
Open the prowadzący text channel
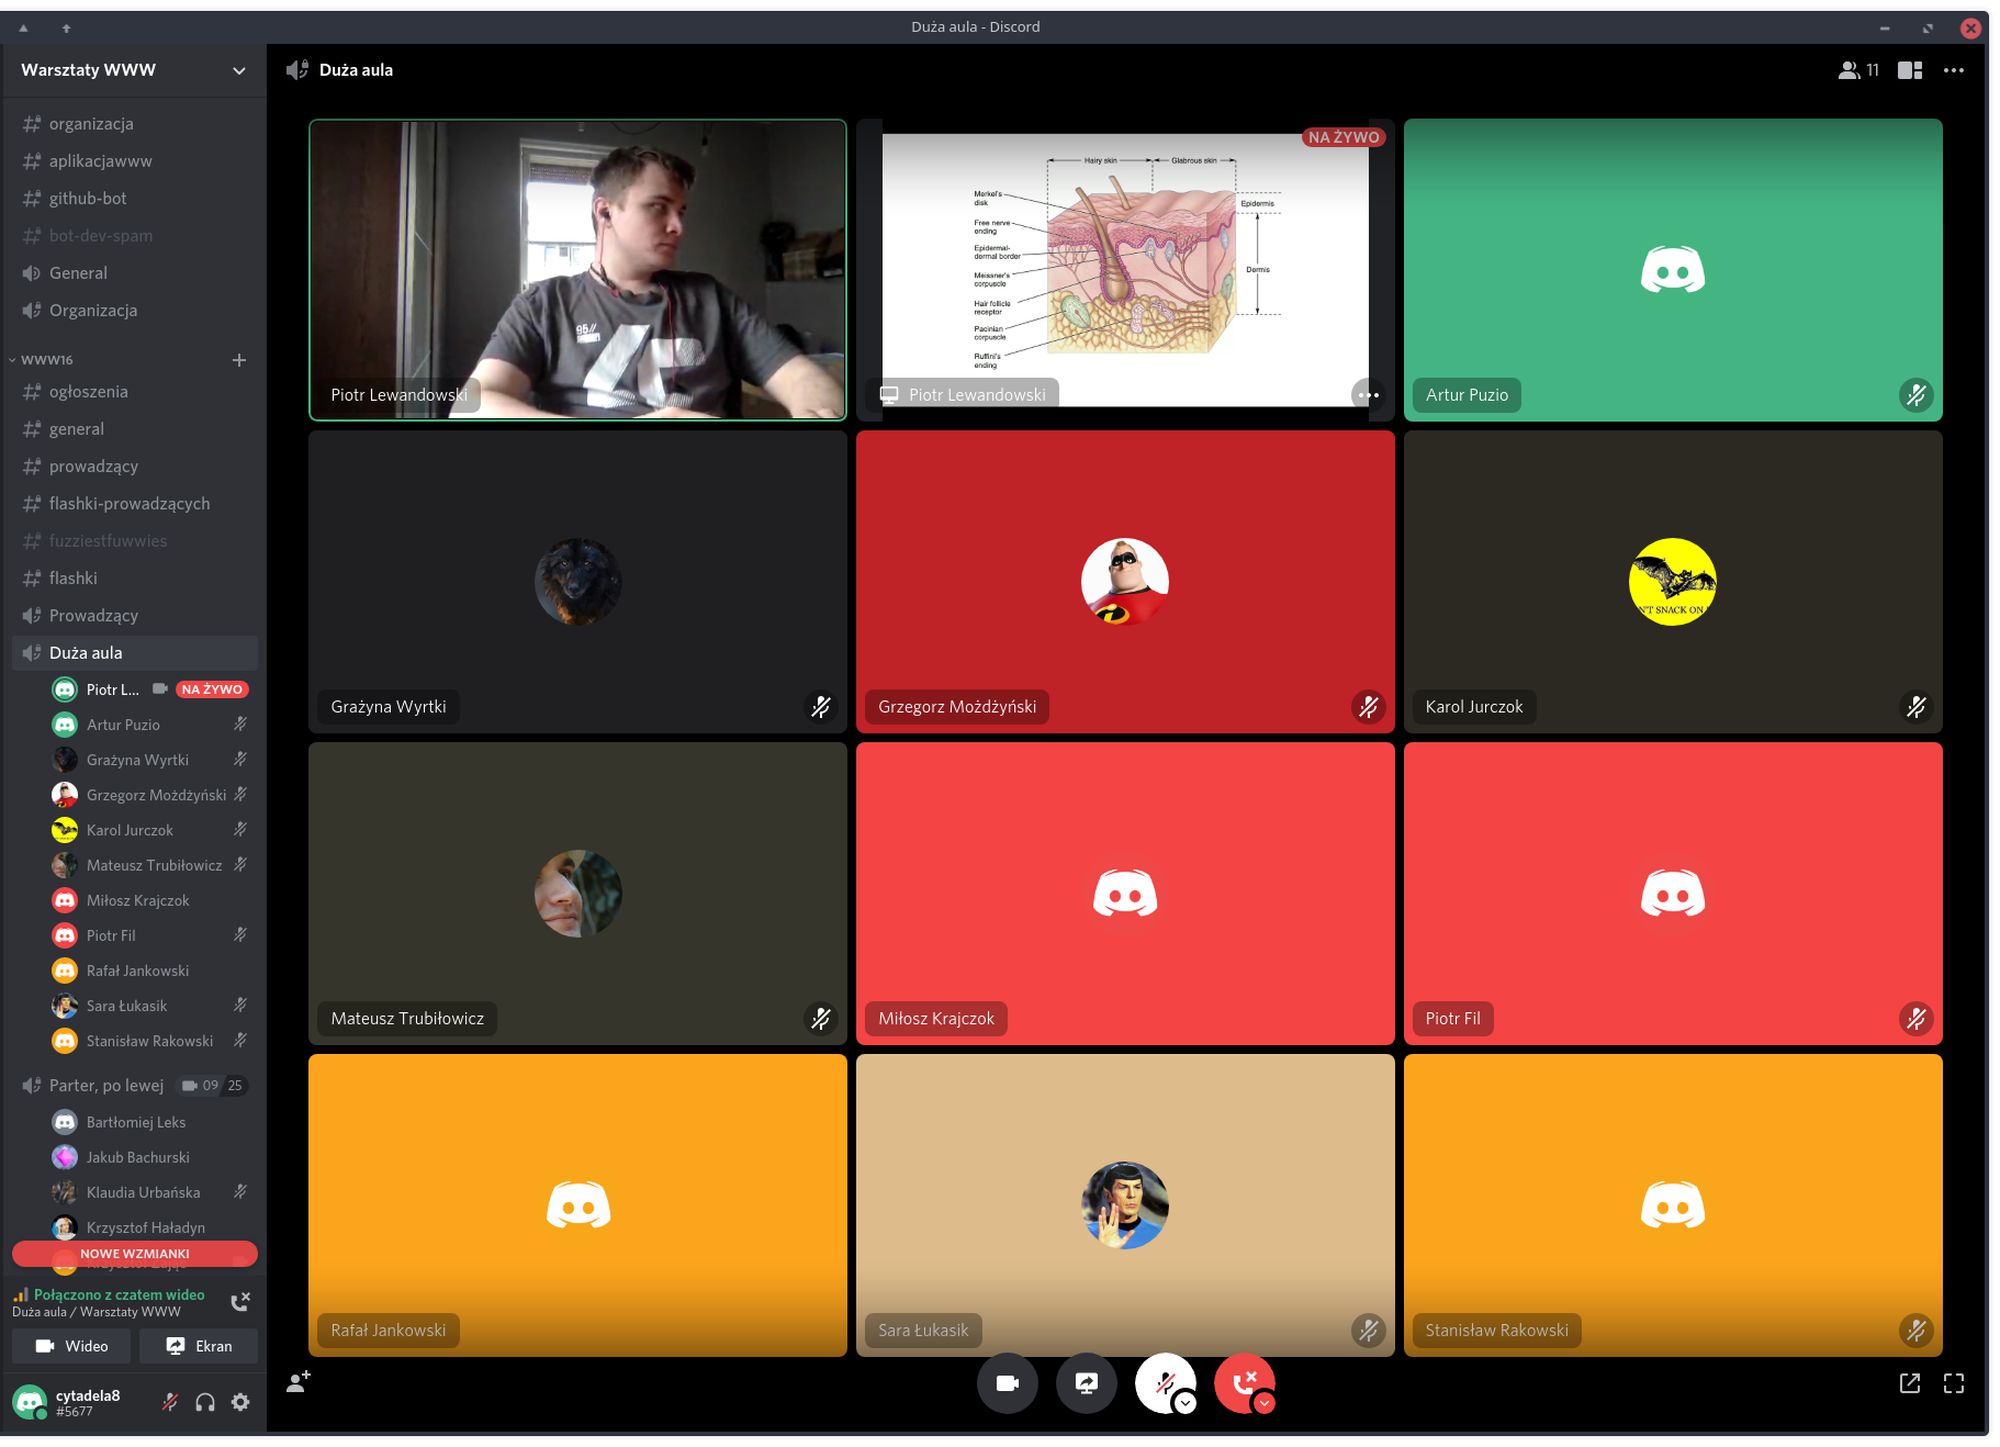(x=135, y=466)
